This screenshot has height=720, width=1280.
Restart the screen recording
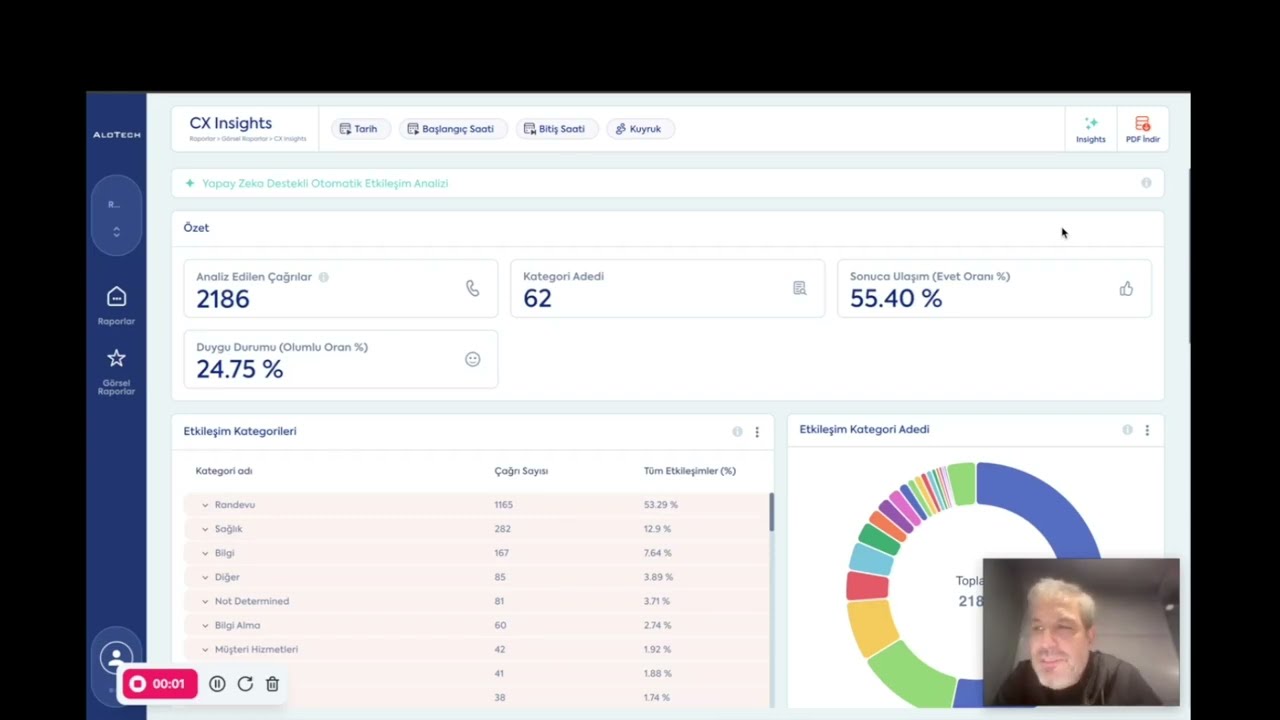pos(245,684)
